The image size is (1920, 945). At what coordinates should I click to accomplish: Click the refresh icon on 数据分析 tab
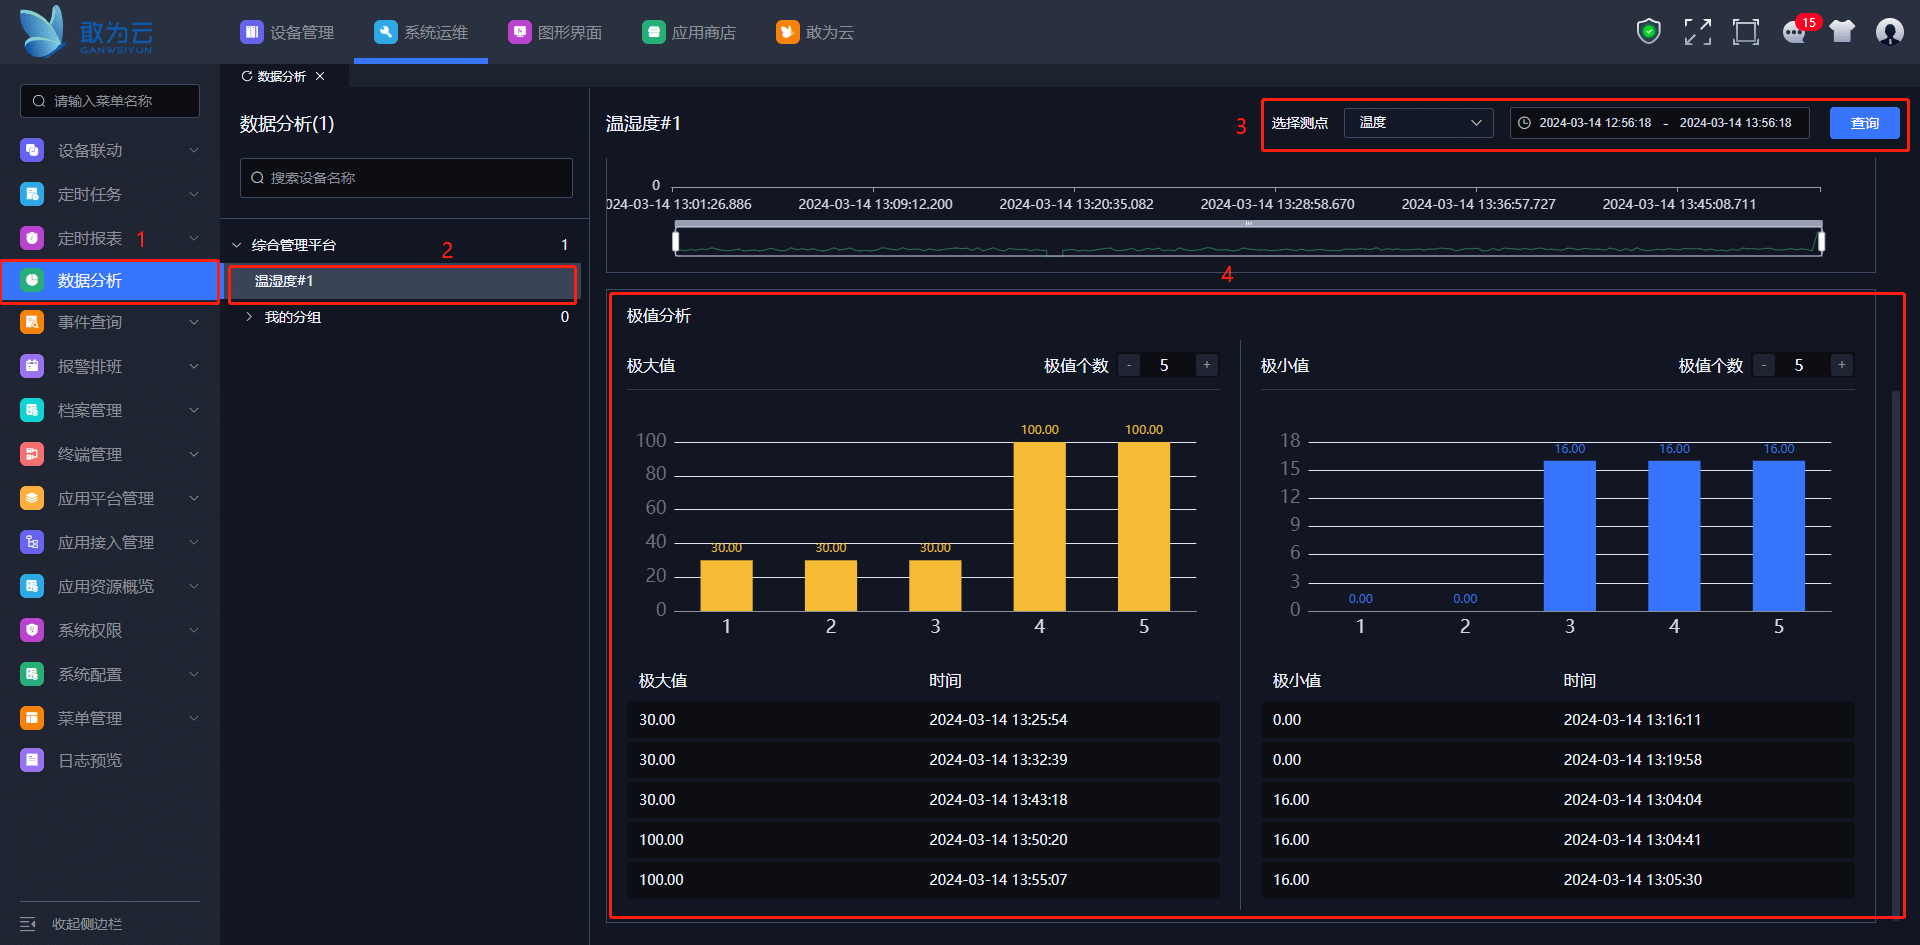pyautogui.click(x=247, y=77)
